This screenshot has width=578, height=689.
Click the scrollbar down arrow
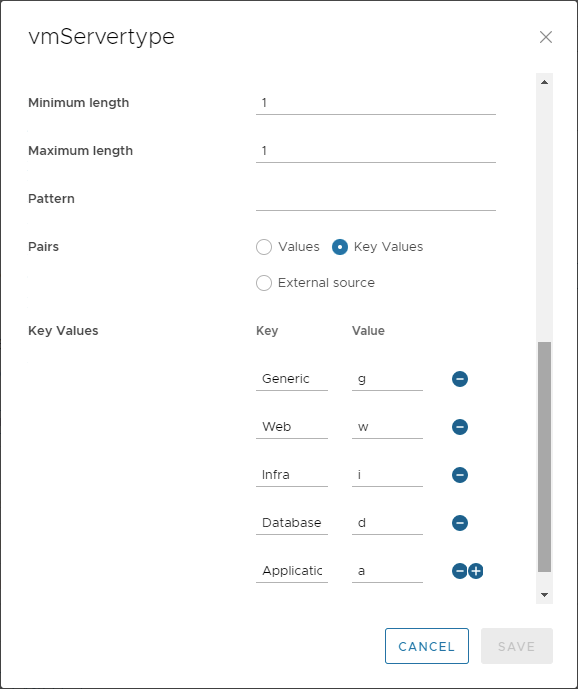point(544,595)
